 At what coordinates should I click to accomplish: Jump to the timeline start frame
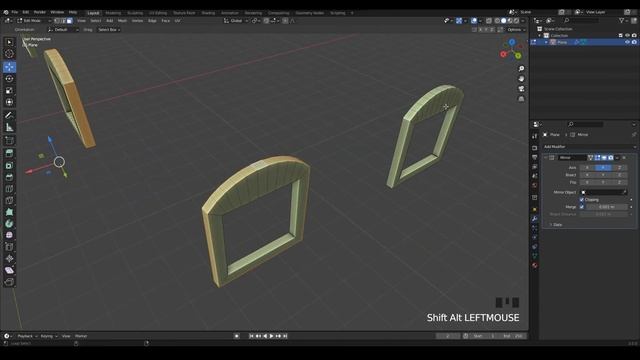click(x=251, y=336)
